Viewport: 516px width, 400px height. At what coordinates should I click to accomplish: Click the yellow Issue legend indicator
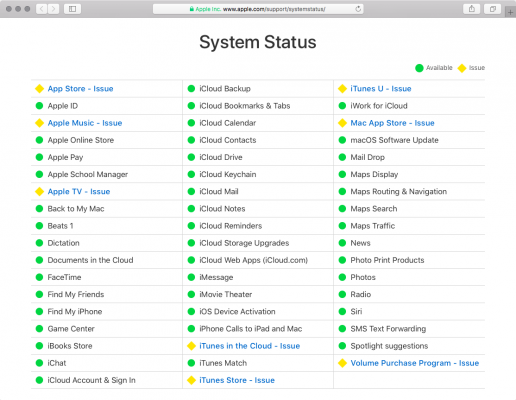462,68
